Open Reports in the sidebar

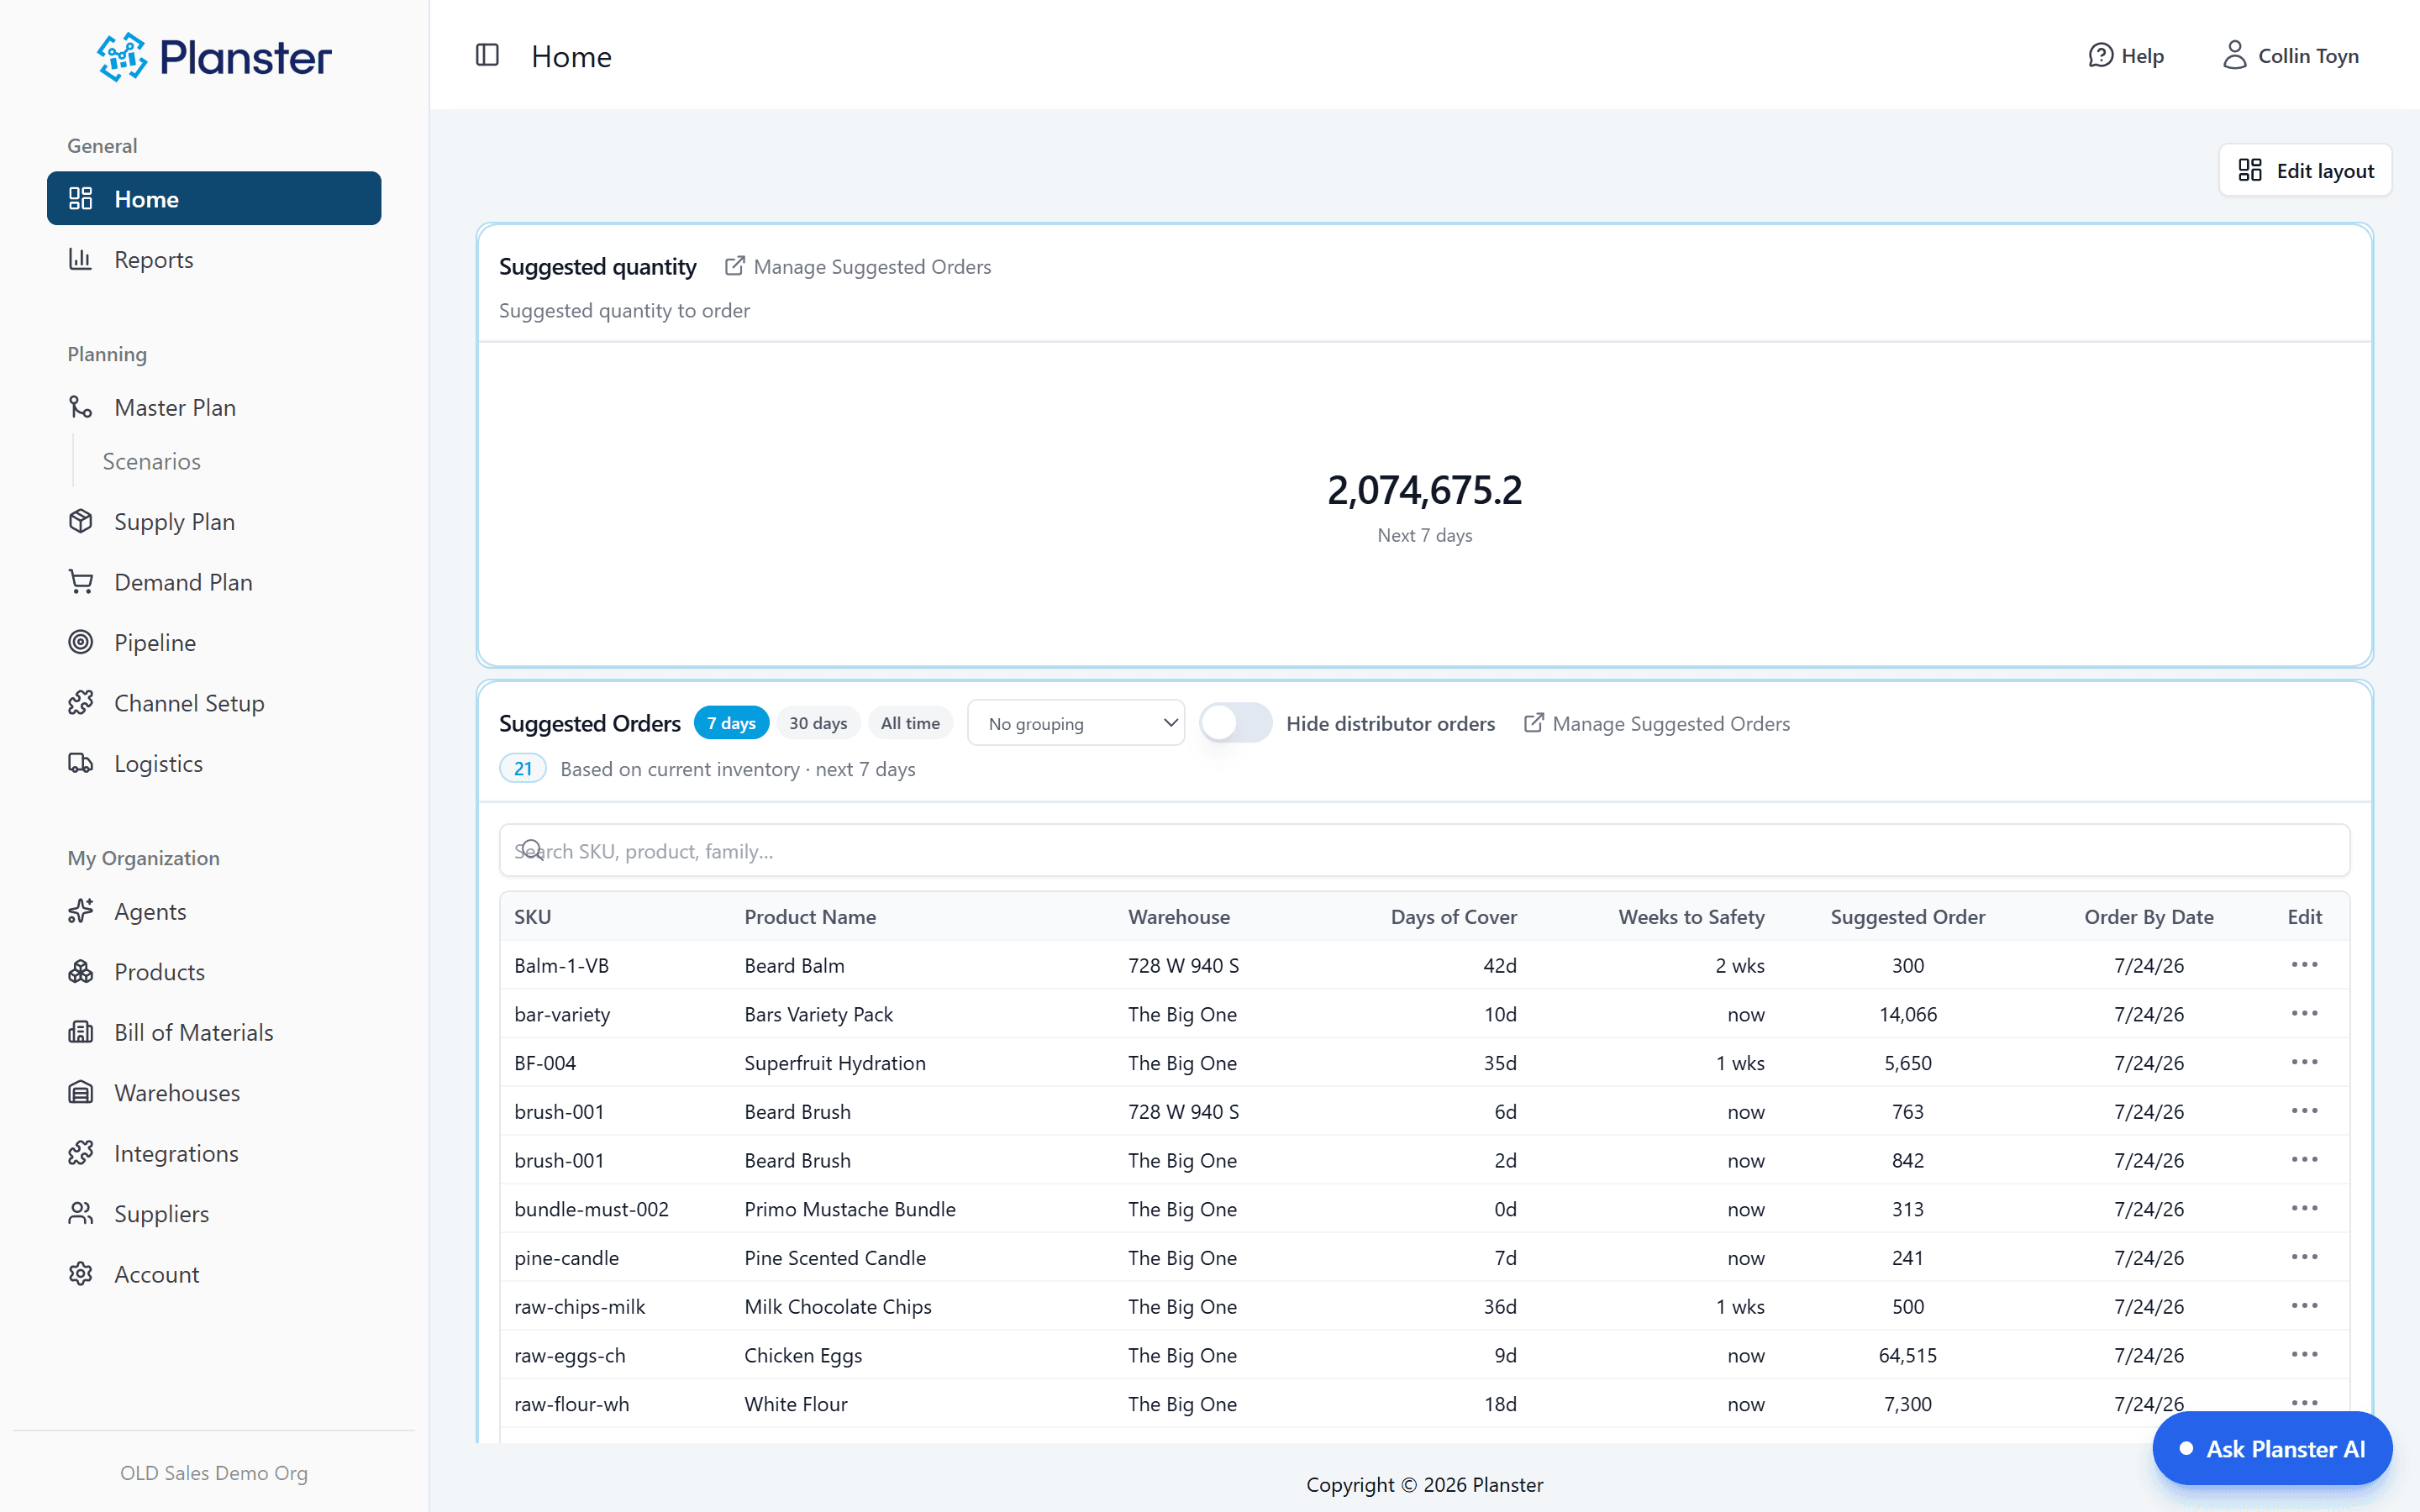[x=214, y=259]
